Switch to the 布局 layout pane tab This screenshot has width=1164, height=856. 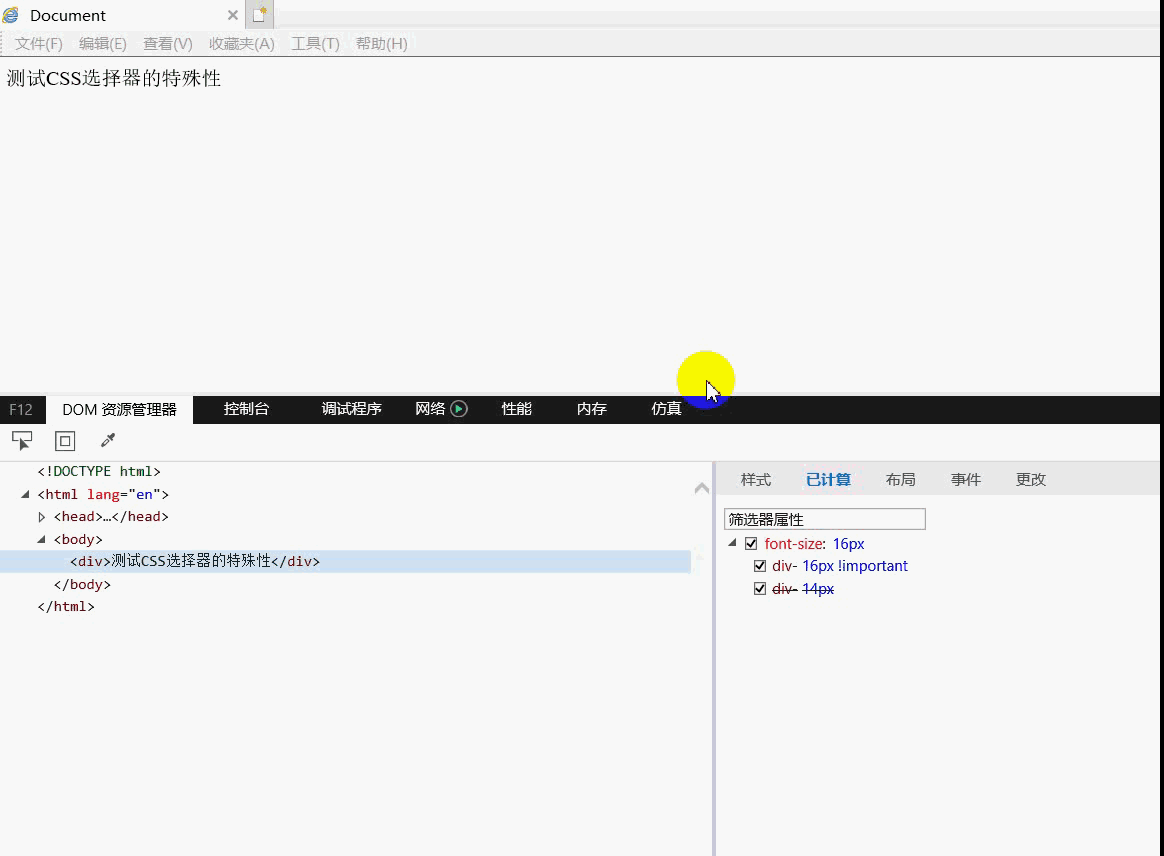click(900, 480)
